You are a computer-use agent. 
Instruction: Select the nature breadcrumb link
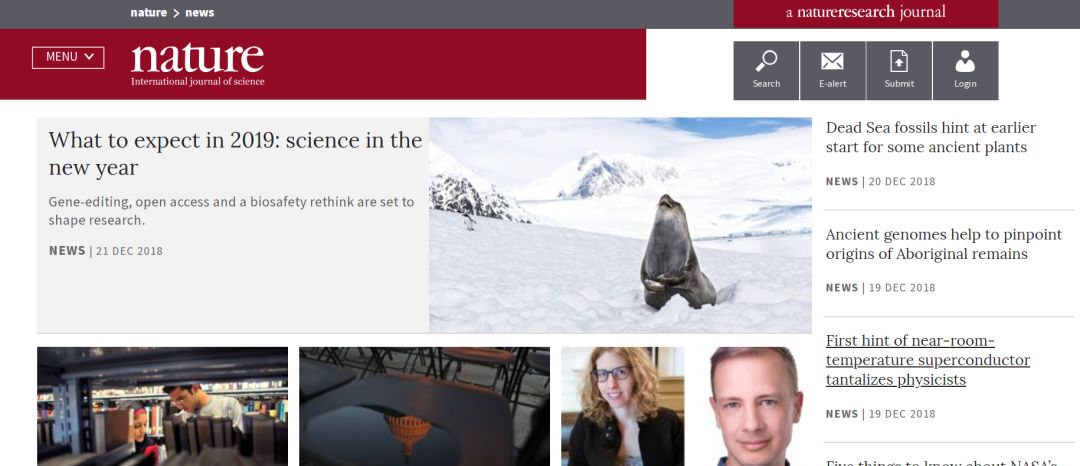(x=149, y=12)
